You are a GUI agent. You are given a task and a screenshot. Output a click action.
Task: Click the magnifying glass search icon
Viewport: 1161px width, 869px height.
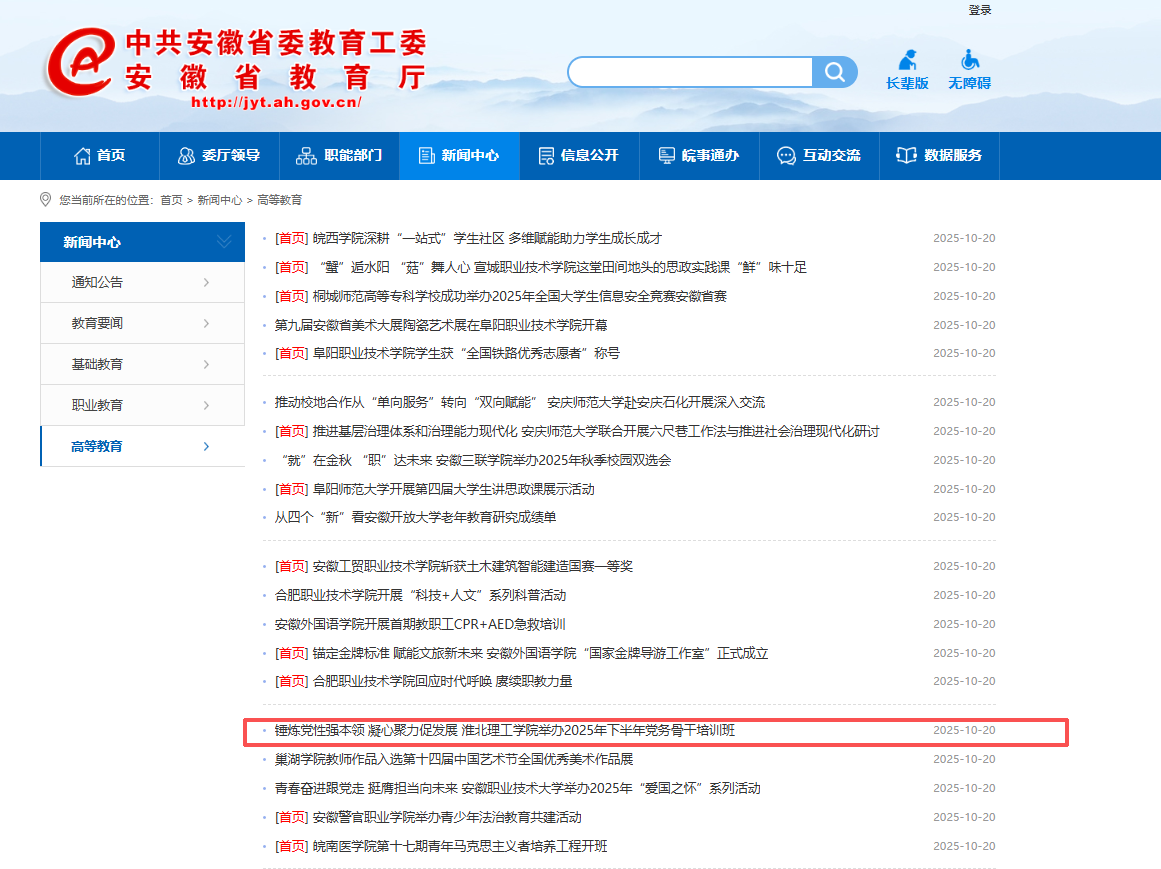click(834, 72)
